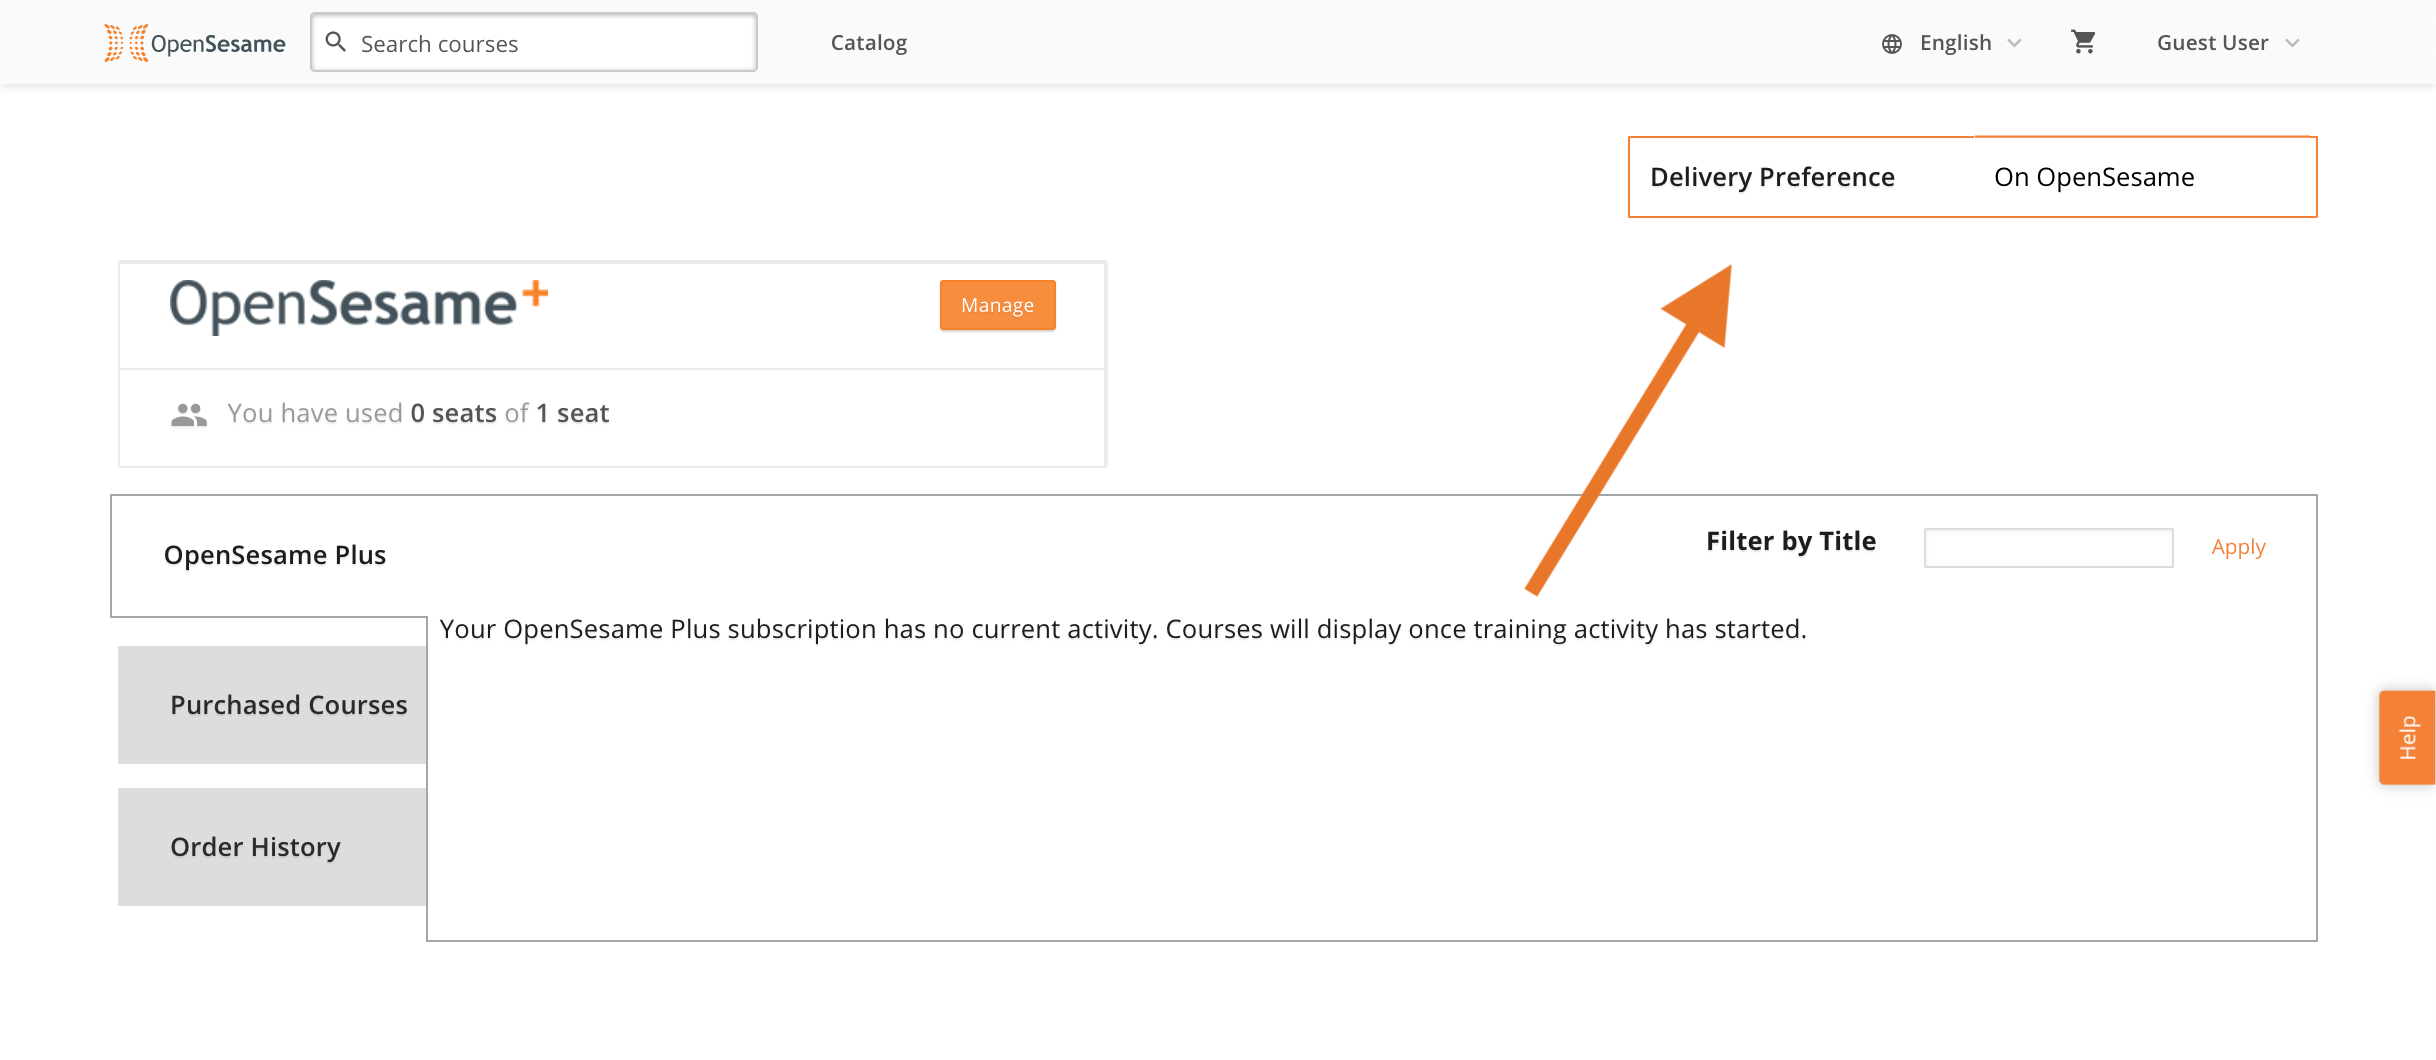Open the Catalog menu item
This screenshot has width=2436, height=1060.
coord(869,43)
